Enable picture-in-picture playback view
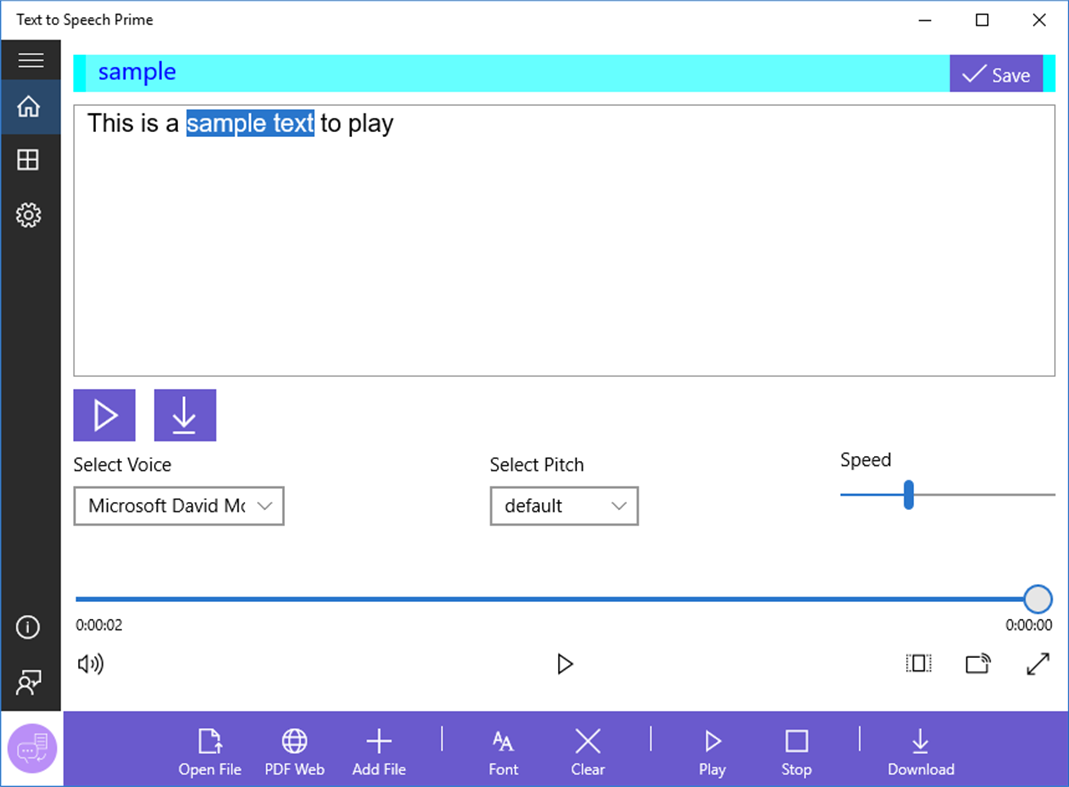The image size is (1069, 787). [917, 663]
